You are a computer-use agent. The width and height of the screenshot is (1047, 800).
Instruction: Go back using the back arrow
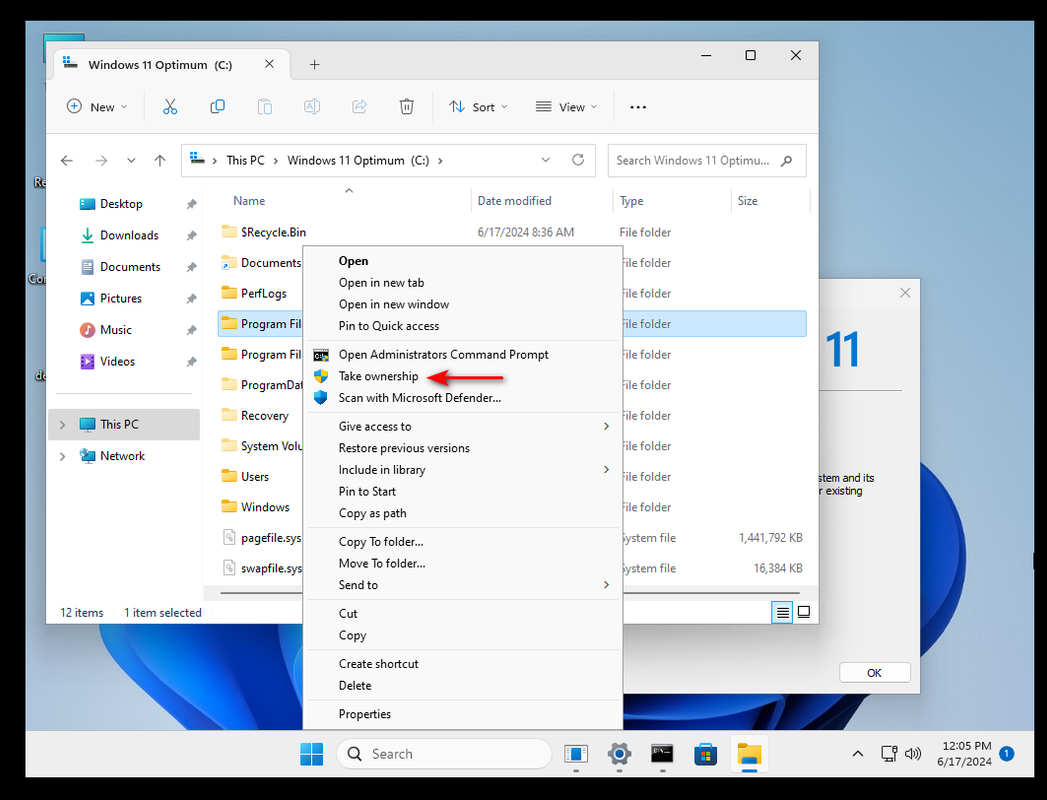(x=67, y=160)
